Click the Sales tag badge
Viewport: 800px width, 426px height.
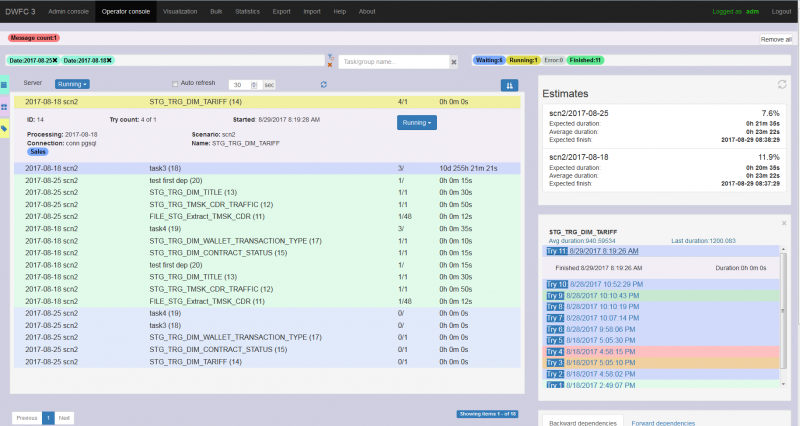[x=38, y=152]
